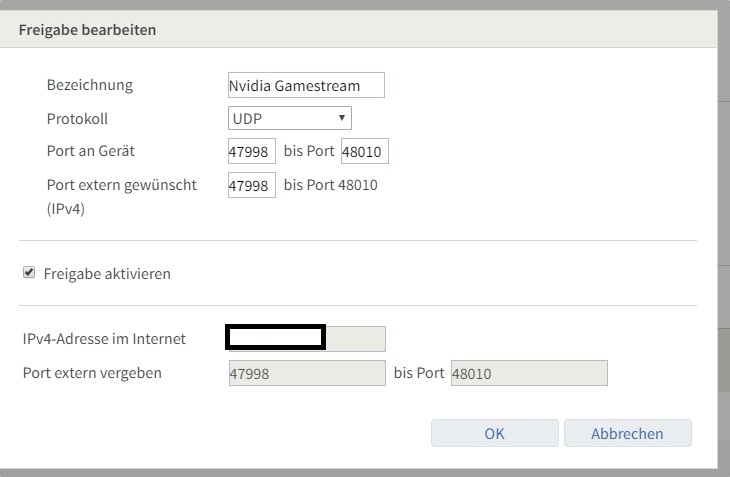The height and width of the screenshot is (477, 730).
Task: Click the IPv4-Adresse im Internet label
Action: tap(104, 339)
